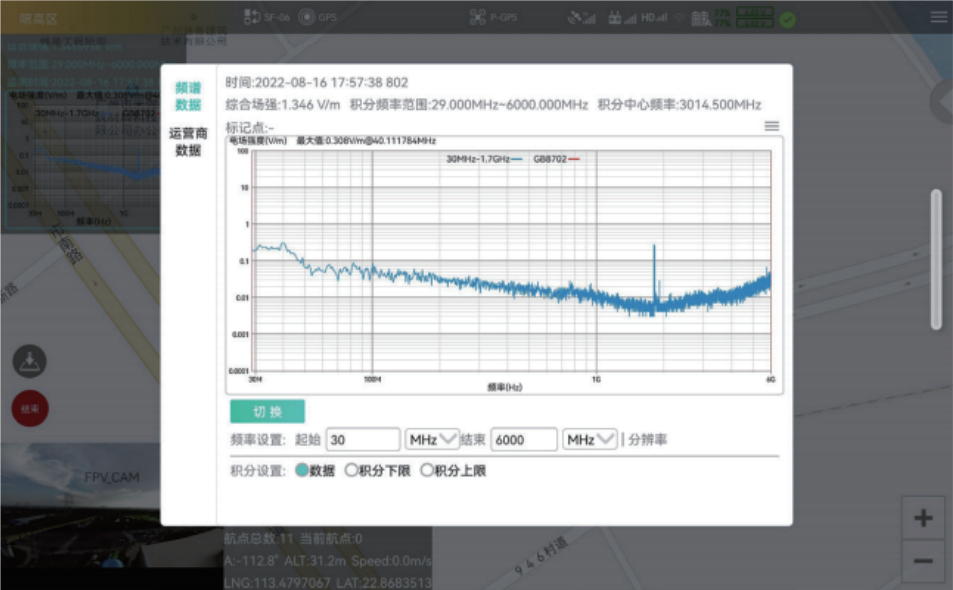This screenshot has width=953, height=590.
Task: Click the P-GPS drone icon
Action: coord(477,17)
